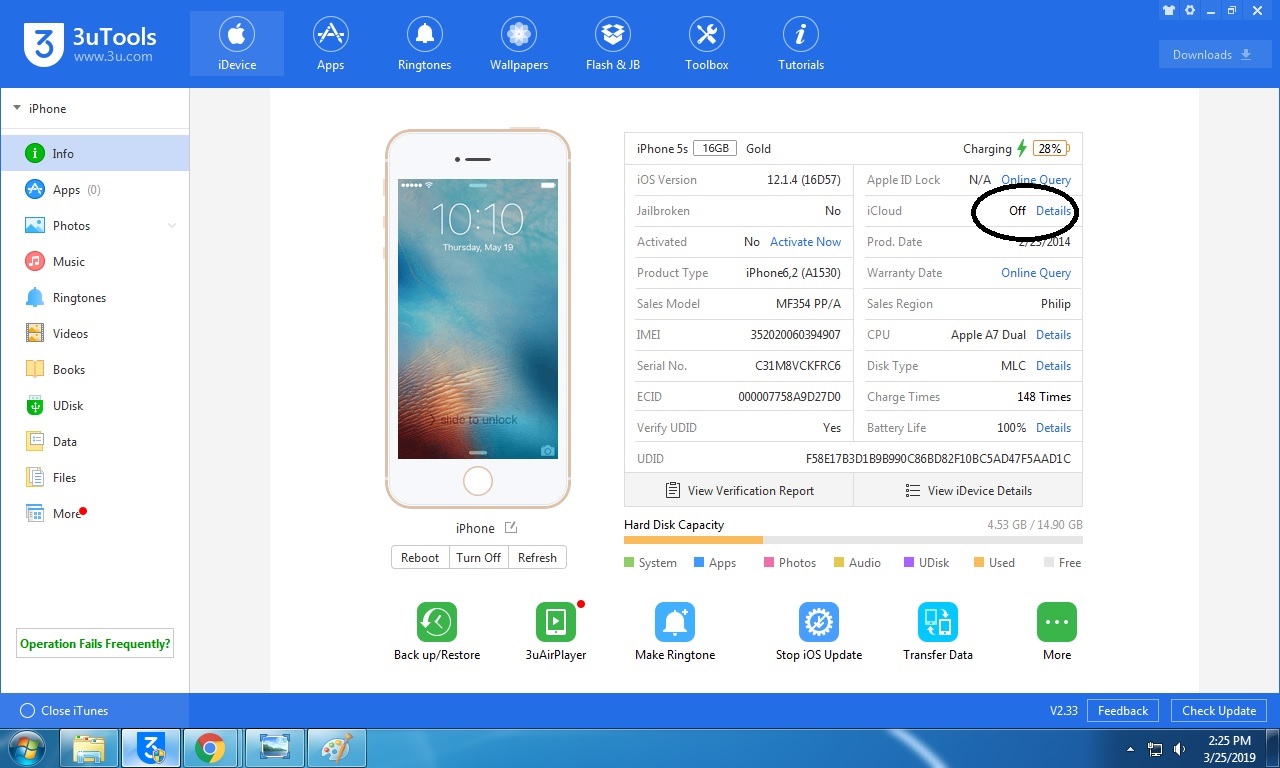This screenshot has width=1280, height=768.
Task: Click Operation Fails Frequently? link
Action: click(x=95, y=644)
